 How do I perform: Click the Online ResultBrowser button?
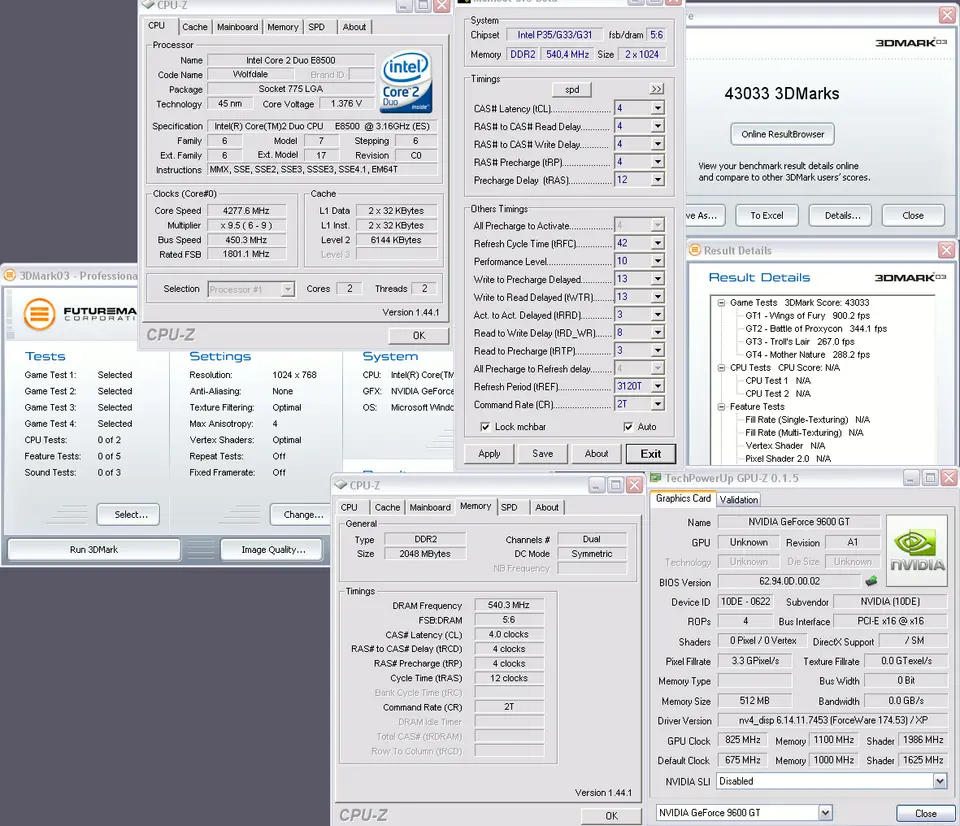(781, 134)
